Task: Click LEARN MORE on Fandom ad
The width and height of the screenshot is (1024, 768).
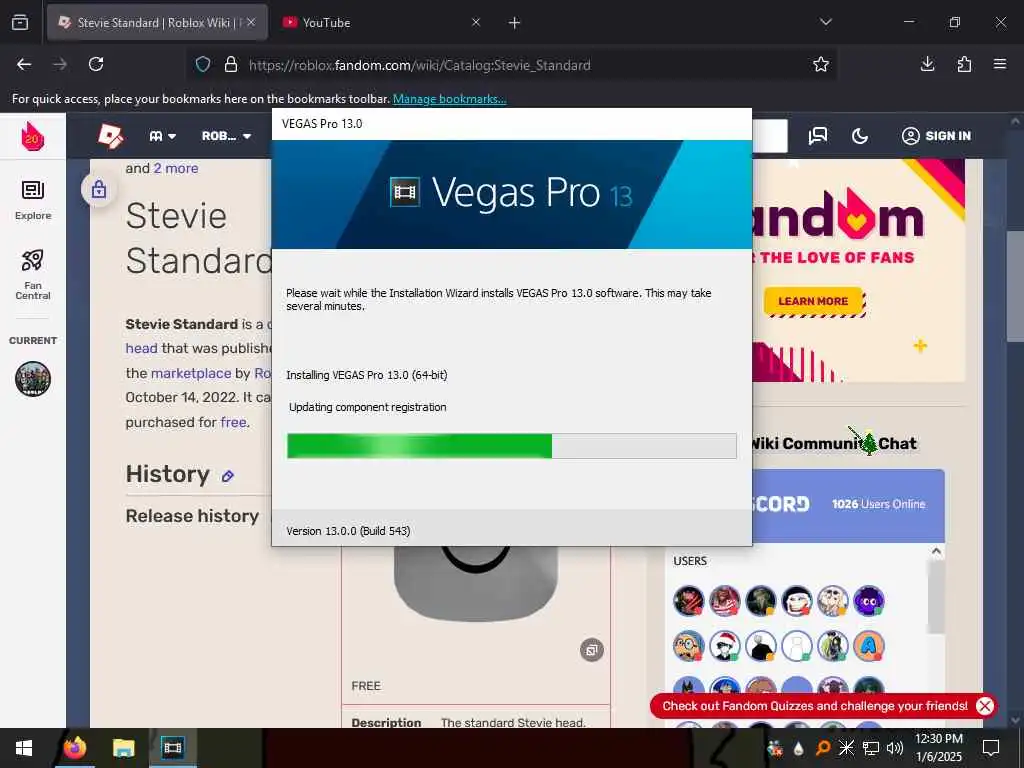Action: point(814,301)
